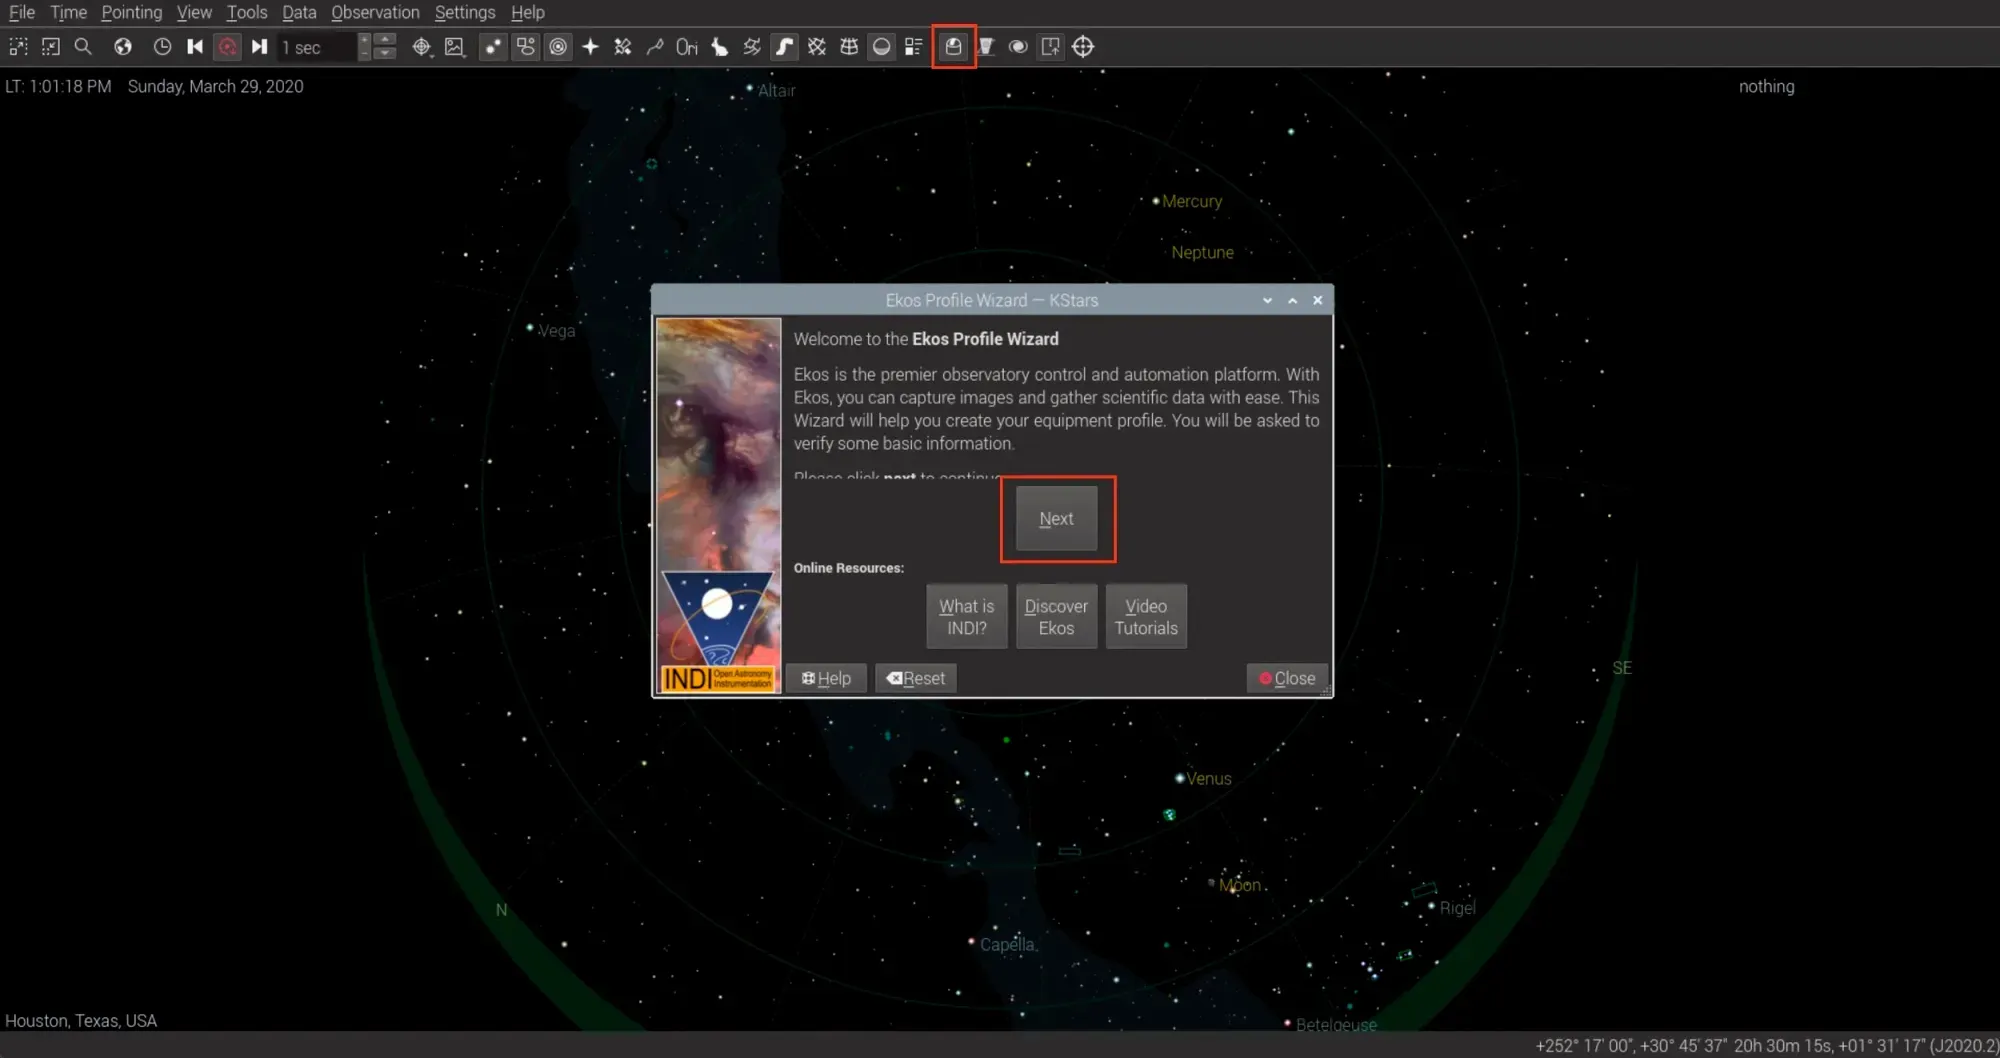Open Ekos with the dome icon
2000x1058 pixels.
point(954,47)
